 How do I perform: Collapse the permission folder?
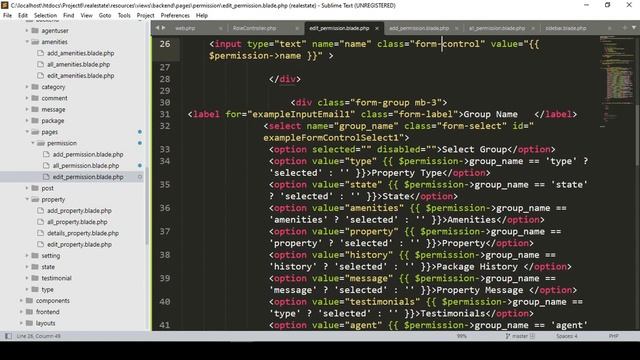tap(33, 143)
